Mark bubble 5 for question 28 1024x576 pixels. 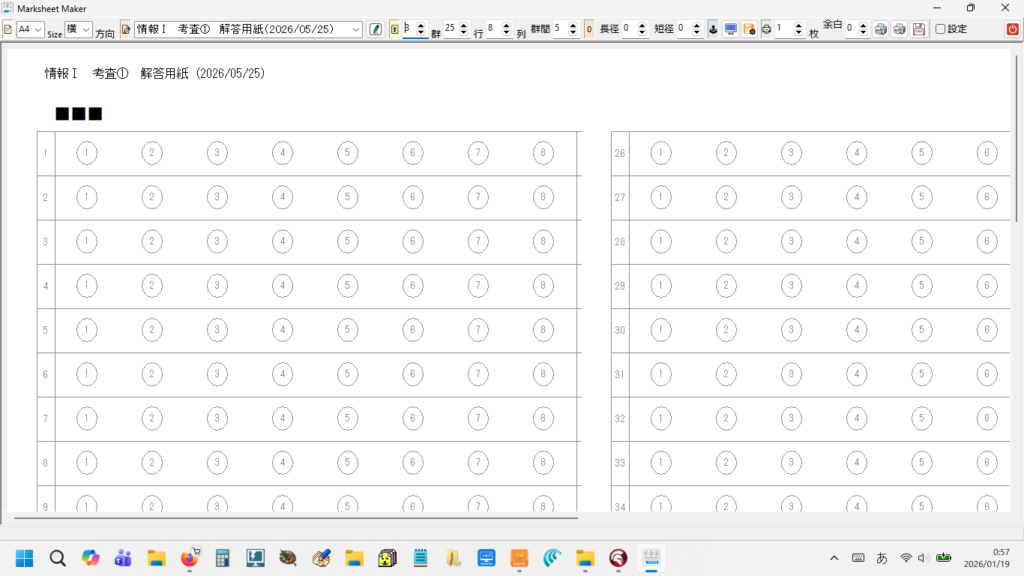920,242
